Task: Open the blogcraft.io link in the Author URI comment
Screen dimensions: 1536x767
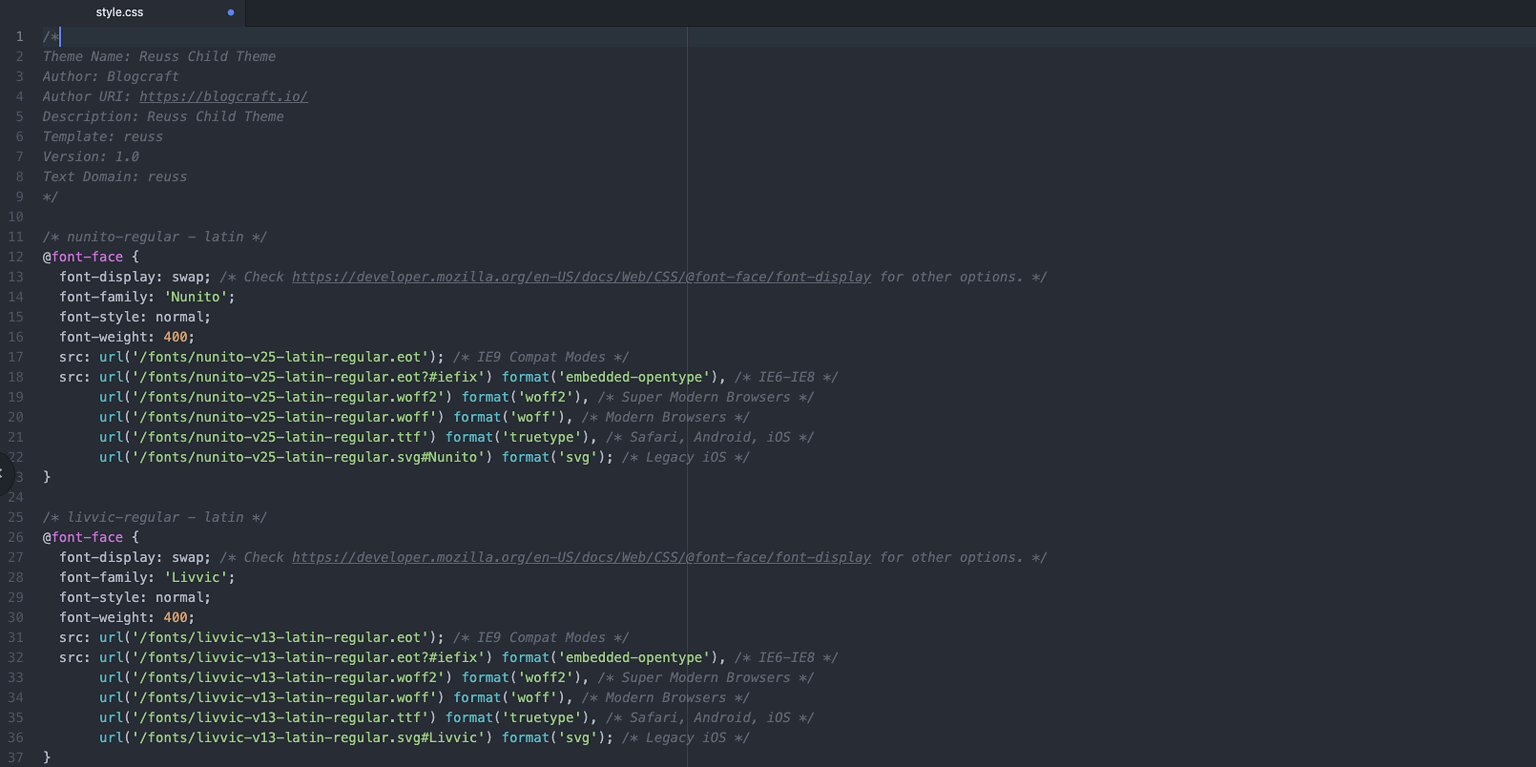Action: tap(222, 96)
